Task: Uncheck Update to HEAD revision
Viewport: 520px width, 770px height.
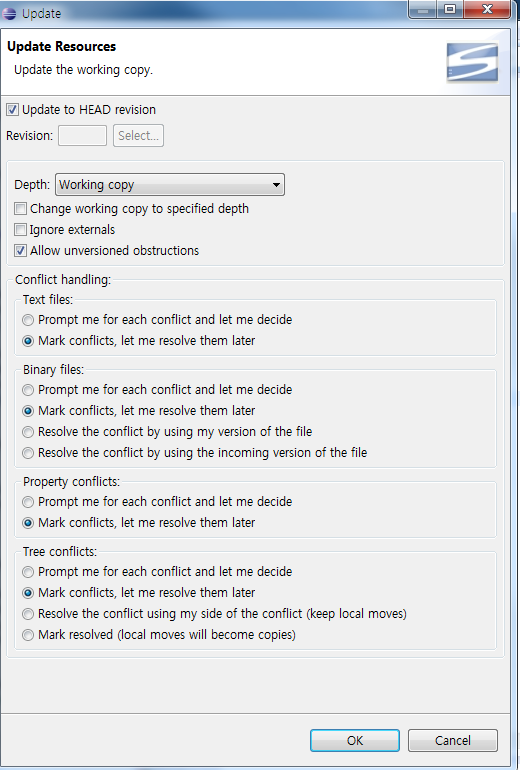Action: pyautogui.click(x=13, y=110)
